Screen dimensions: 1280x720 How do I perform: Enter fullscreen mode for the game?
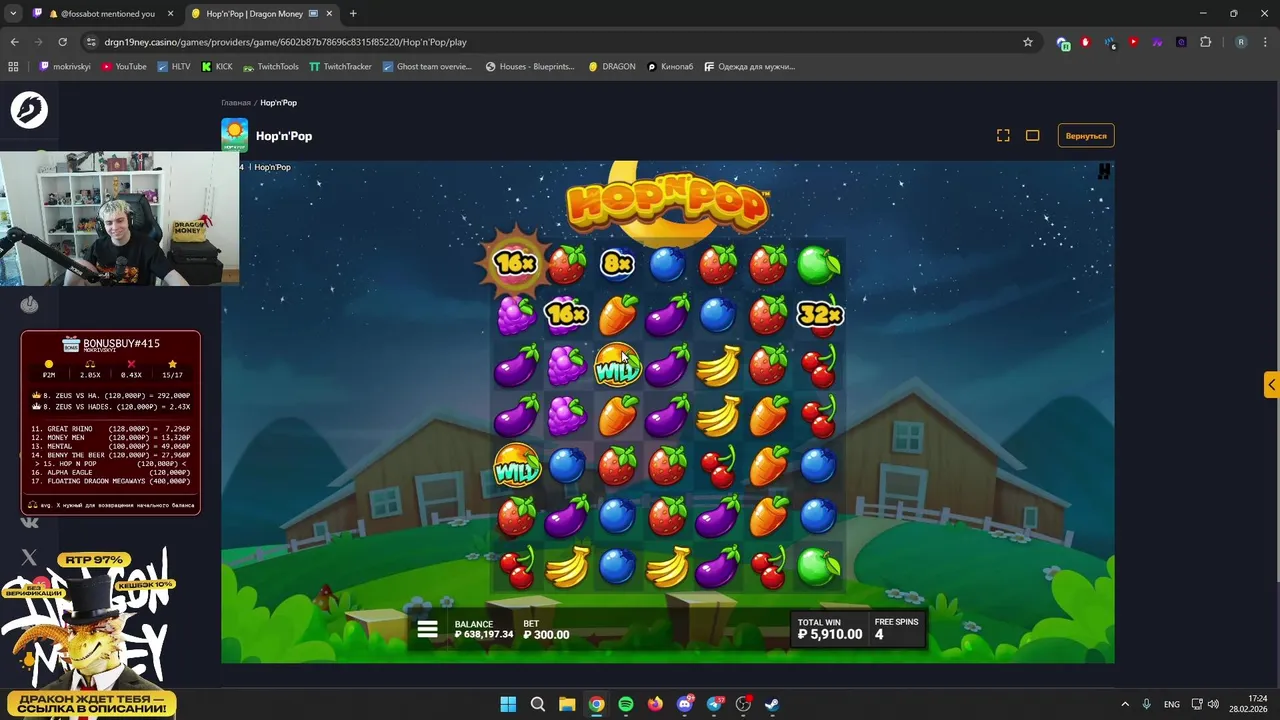(x=1003, y=136)
